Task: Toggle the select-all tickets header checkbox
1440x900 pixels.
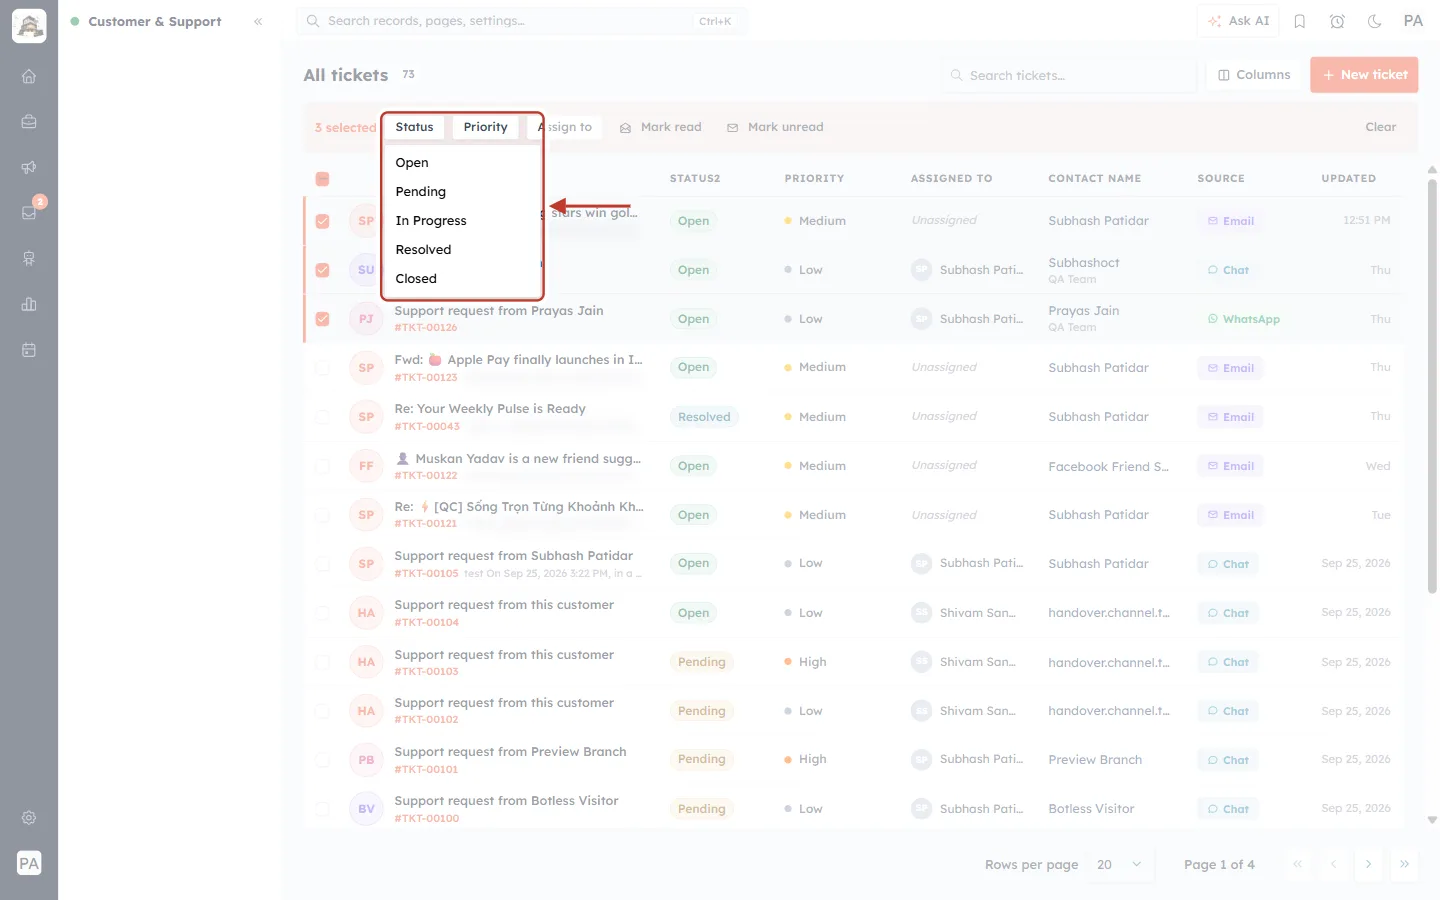Action: click(322, 179)
